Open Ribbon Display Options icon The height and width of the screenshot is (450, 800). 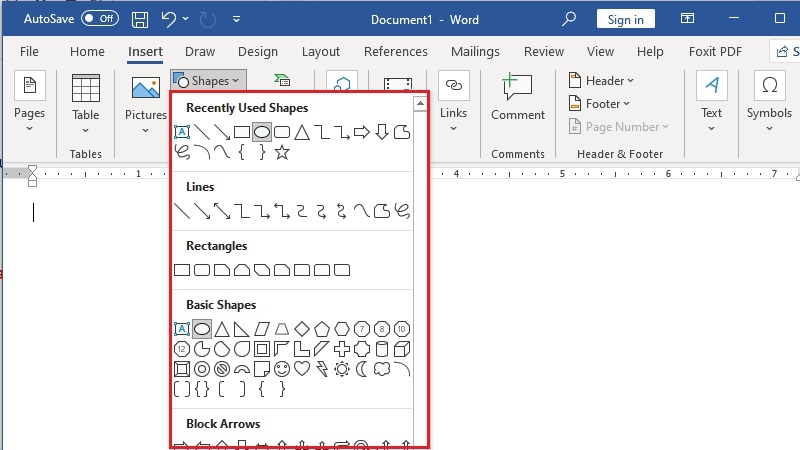point(687,18)
